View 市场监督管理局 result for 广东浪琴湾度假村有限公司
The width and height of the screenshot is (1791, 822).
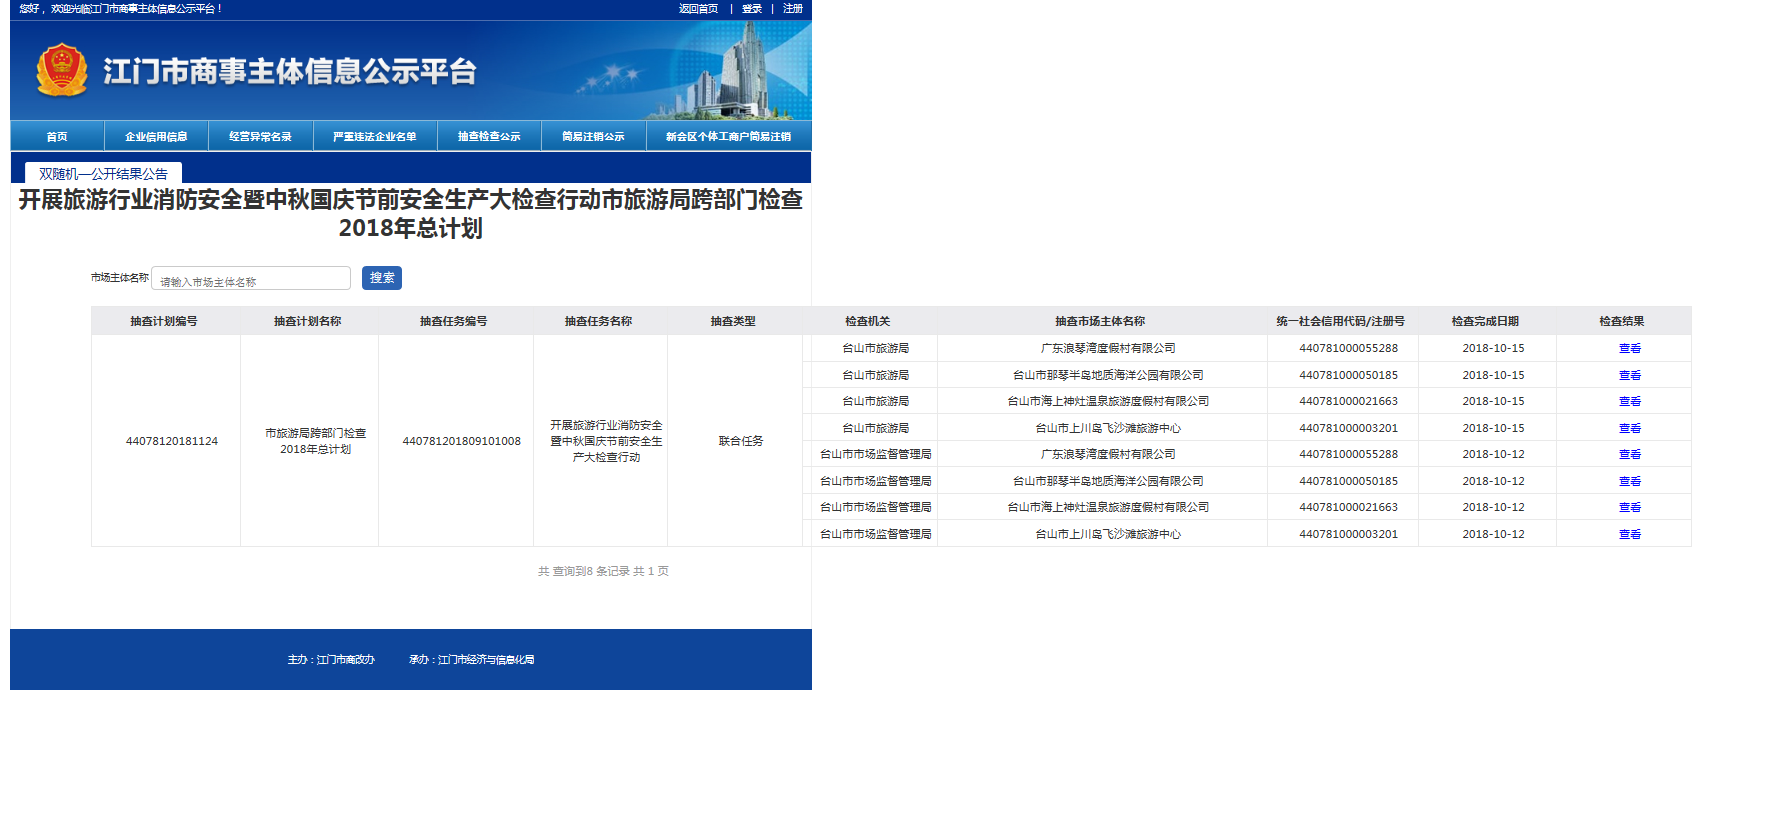coord(1629,455)
